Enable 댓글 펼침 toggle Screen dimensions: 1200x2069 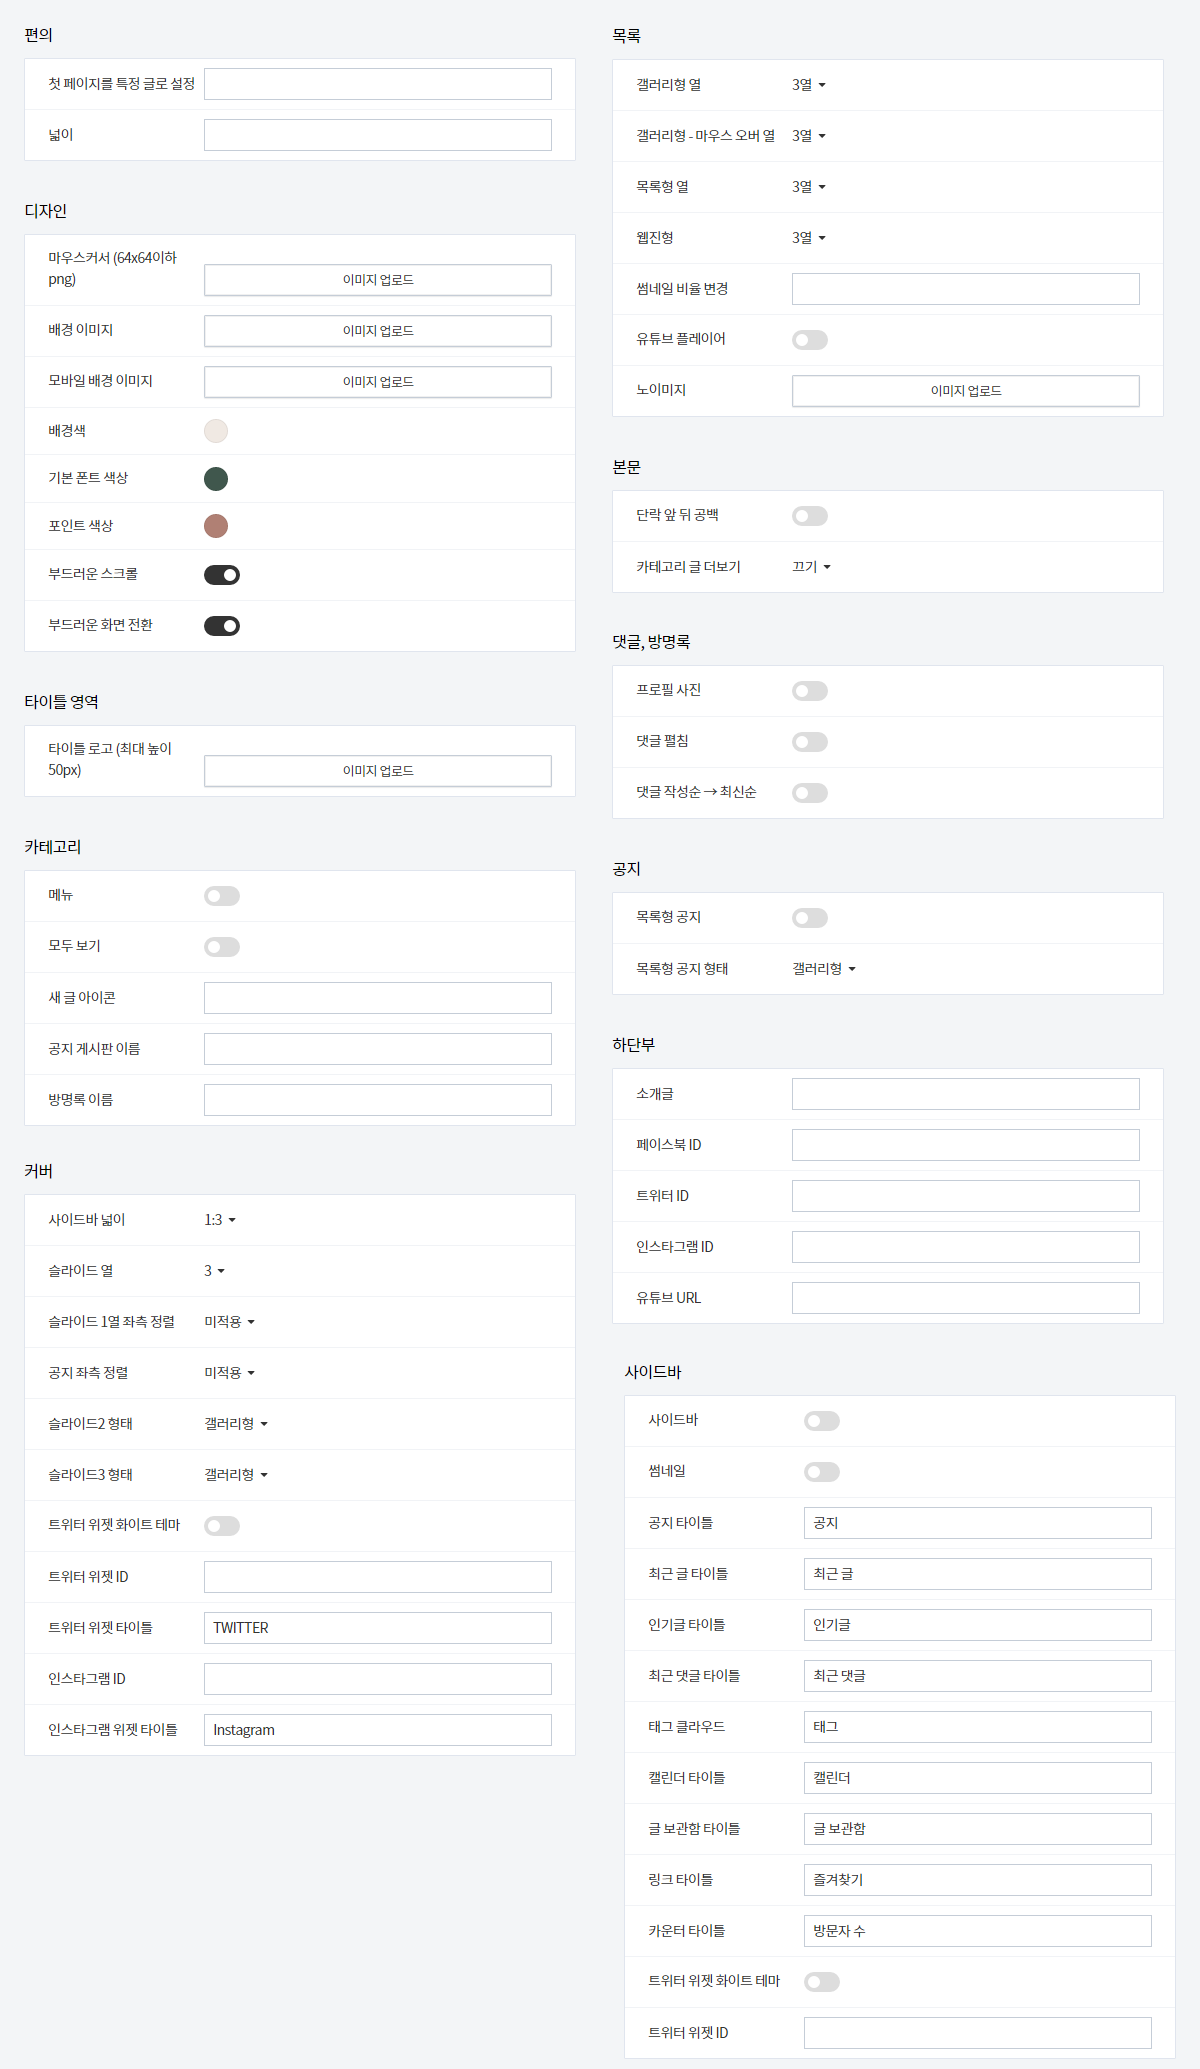coord(810,742)
